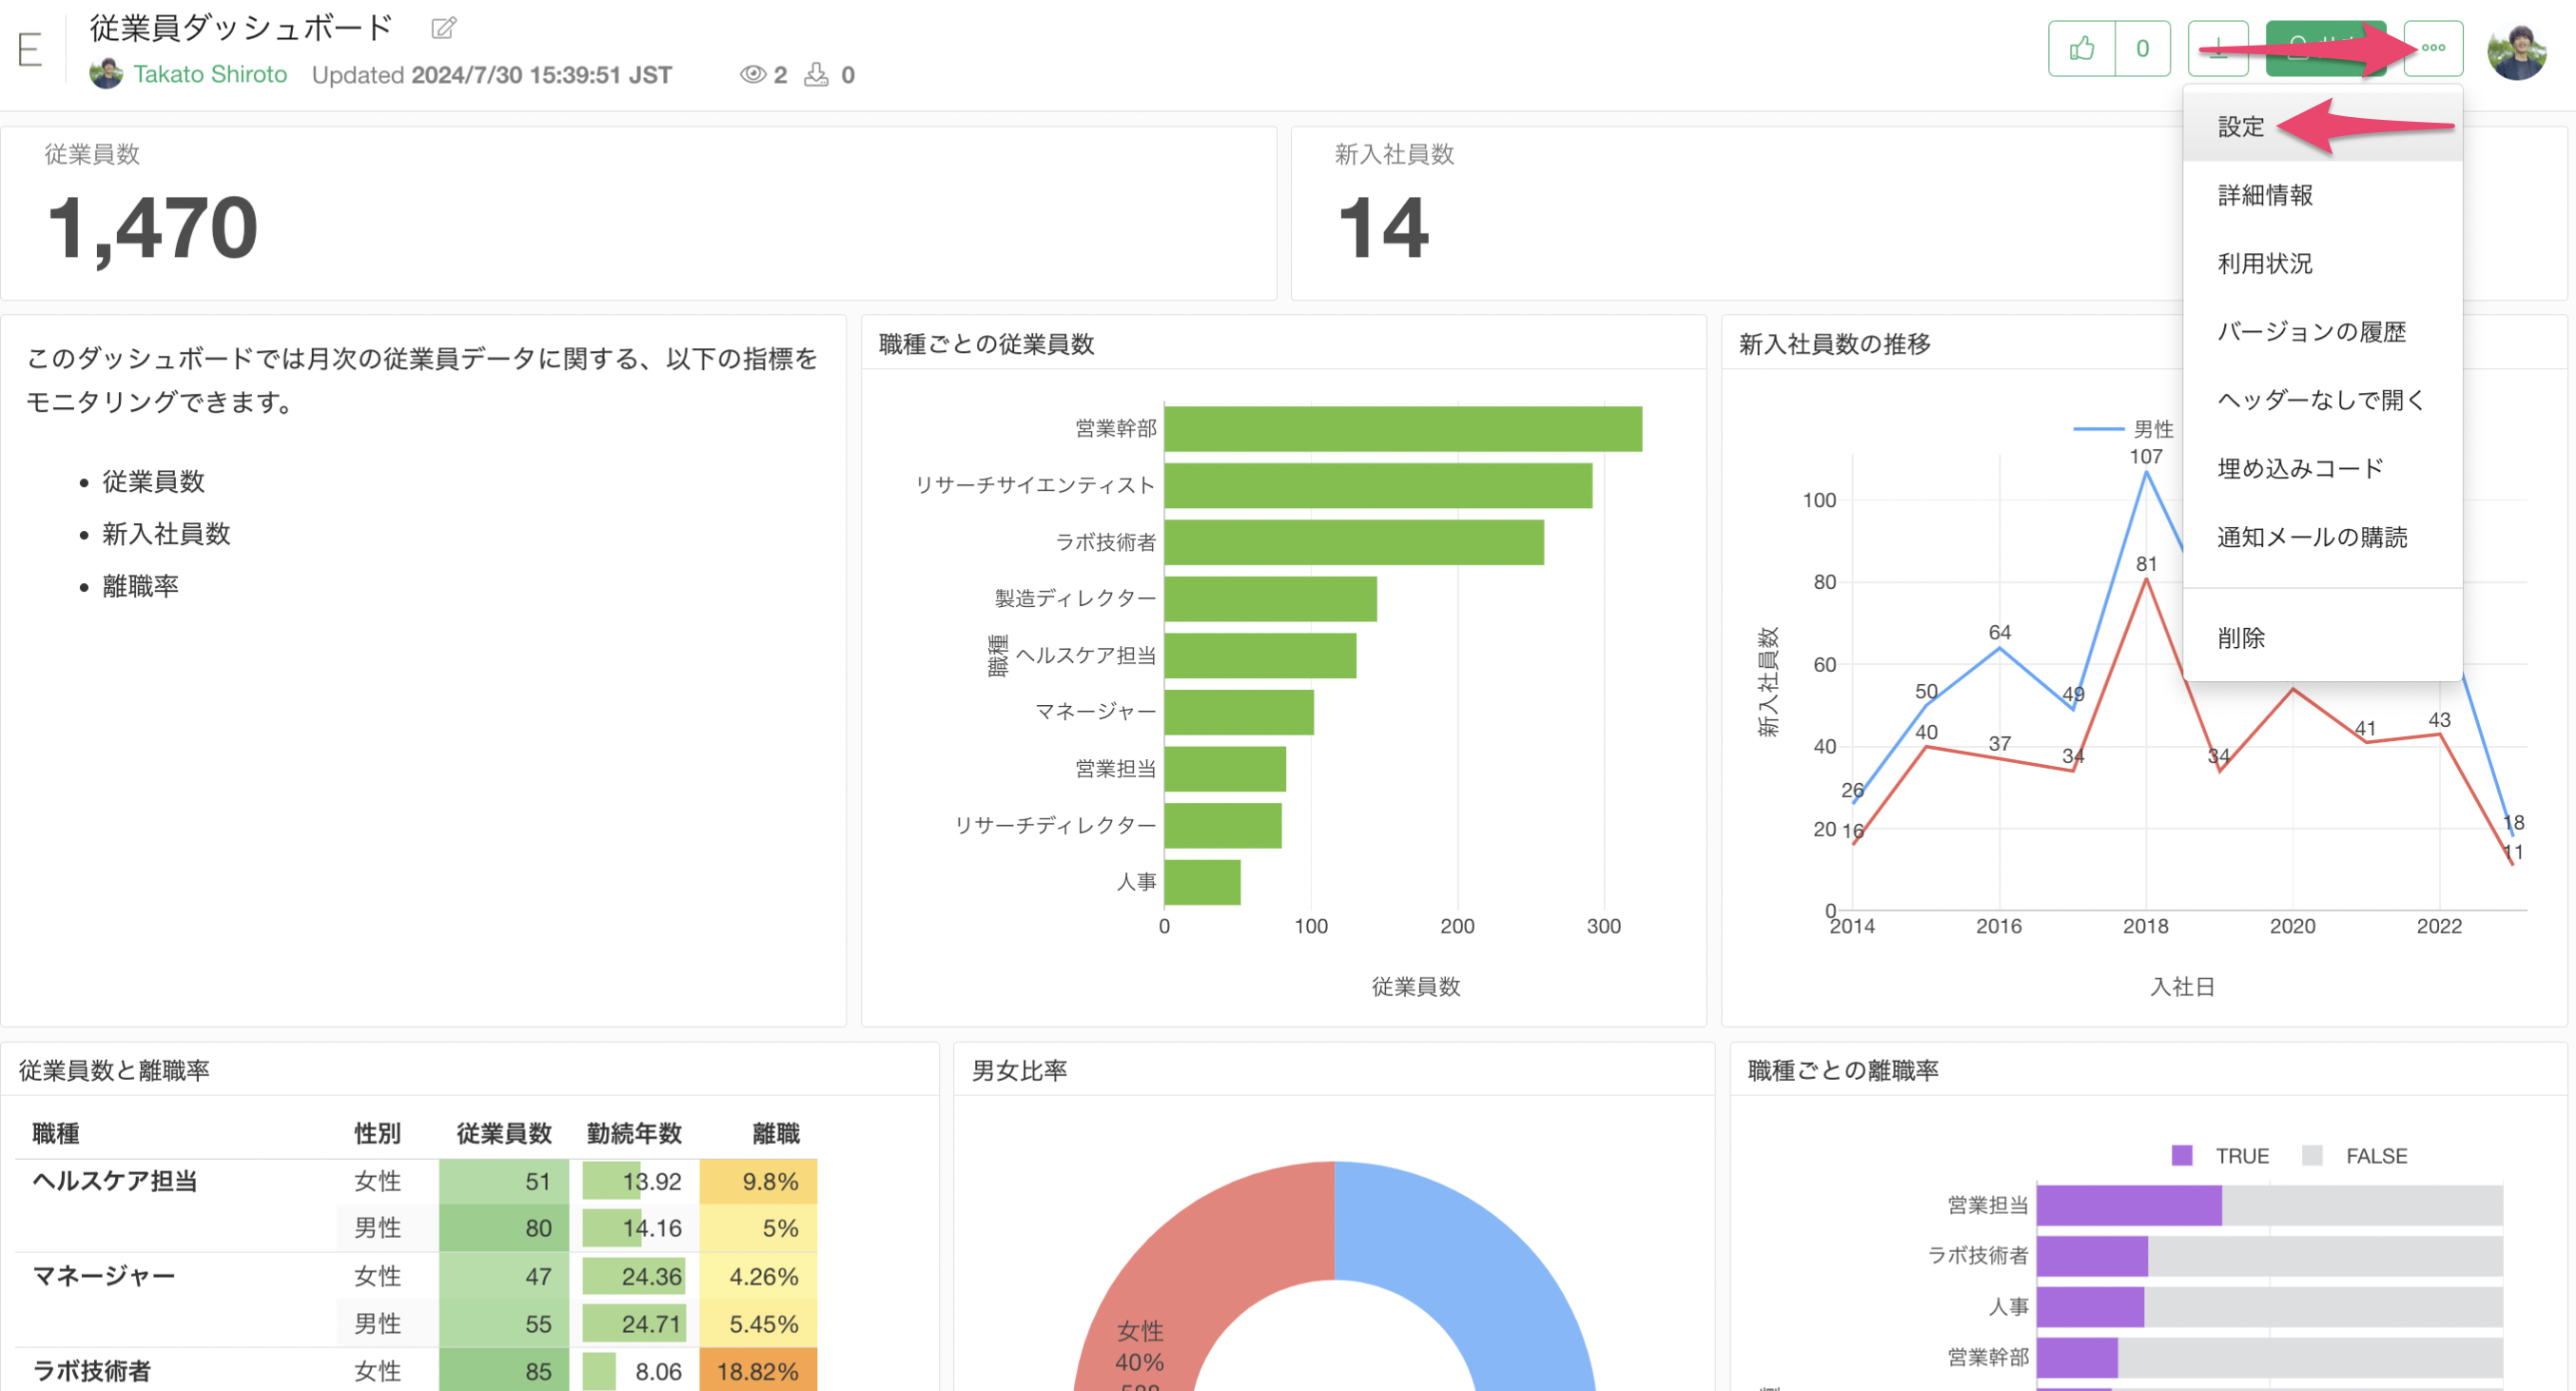Click the リサーチサイエンティスト bar in the chart

tap(1378, 486)
